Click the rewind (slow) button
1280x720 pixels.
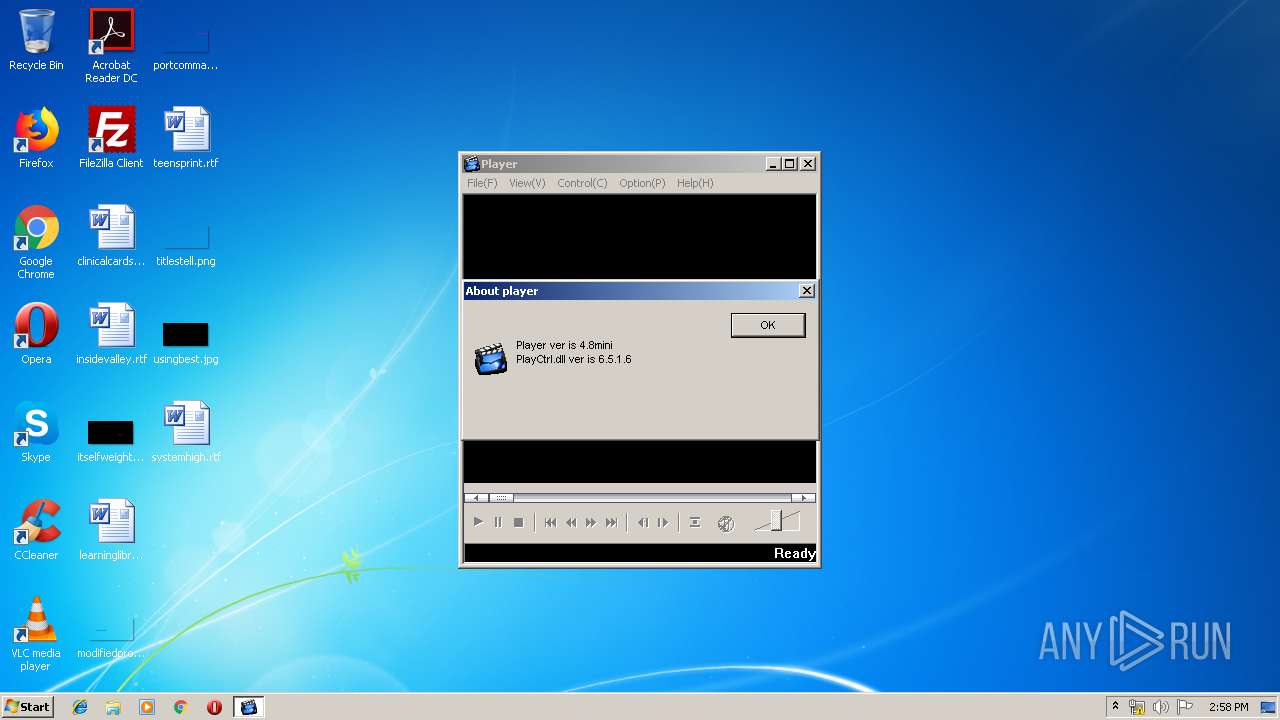[571, 522]
